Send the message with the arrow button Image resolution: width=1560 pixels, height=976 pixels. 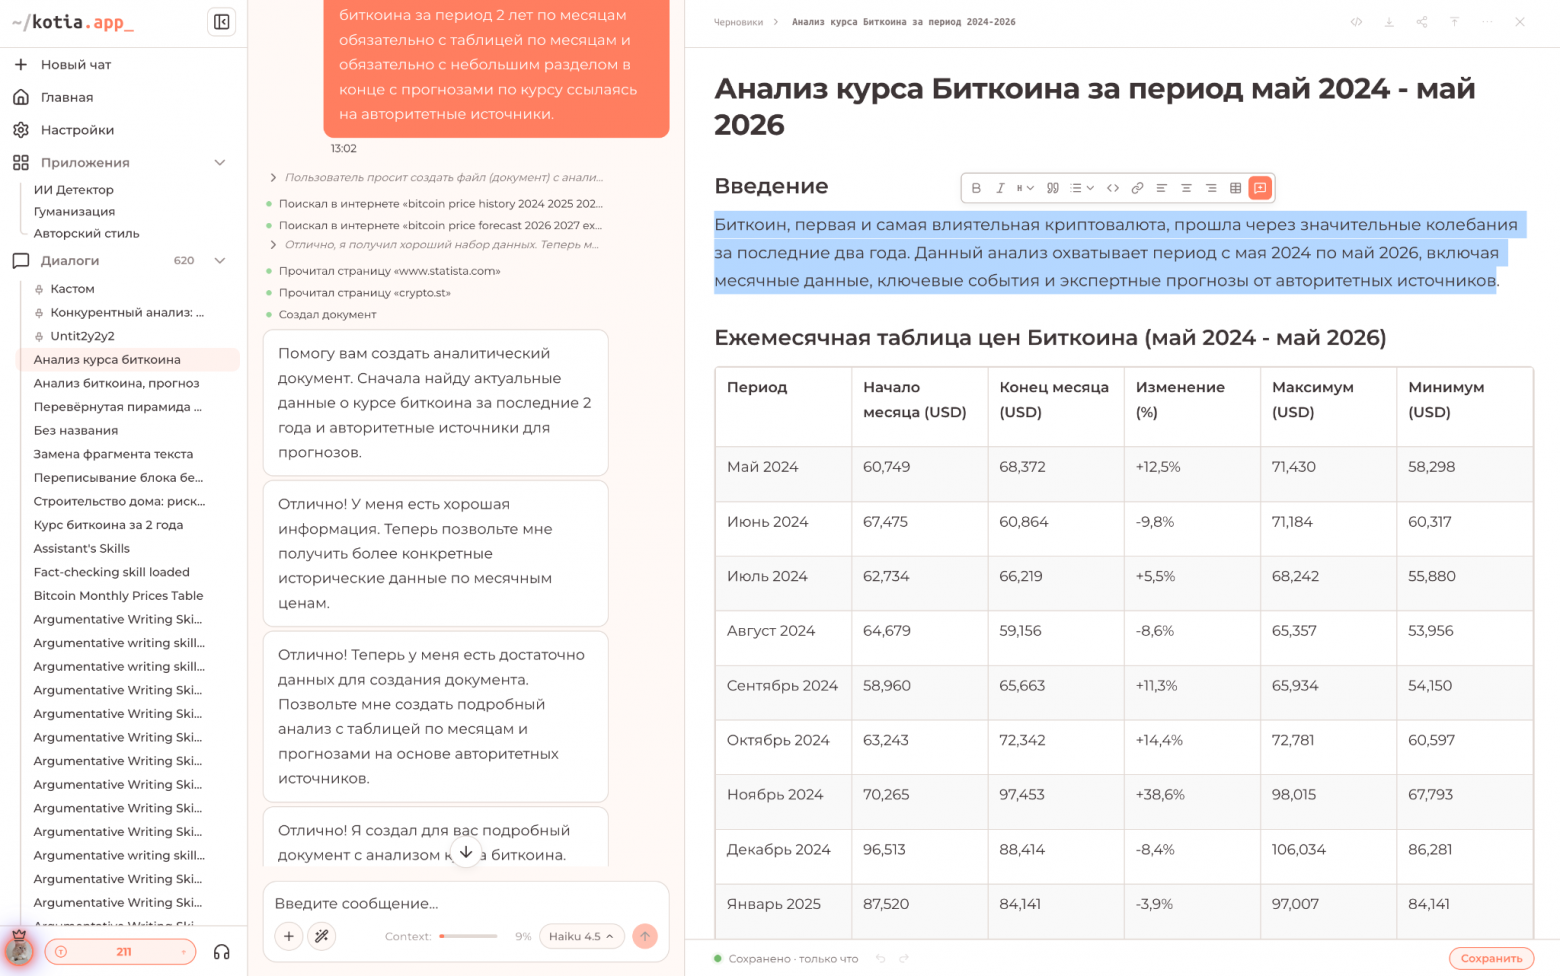coord(645,936)
